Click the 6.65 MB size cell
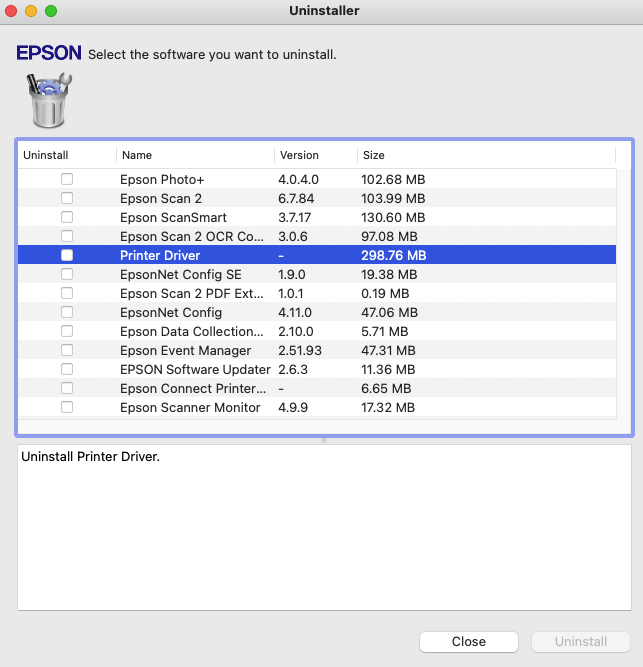Screen dimensions: 643x667 [386, 388]
